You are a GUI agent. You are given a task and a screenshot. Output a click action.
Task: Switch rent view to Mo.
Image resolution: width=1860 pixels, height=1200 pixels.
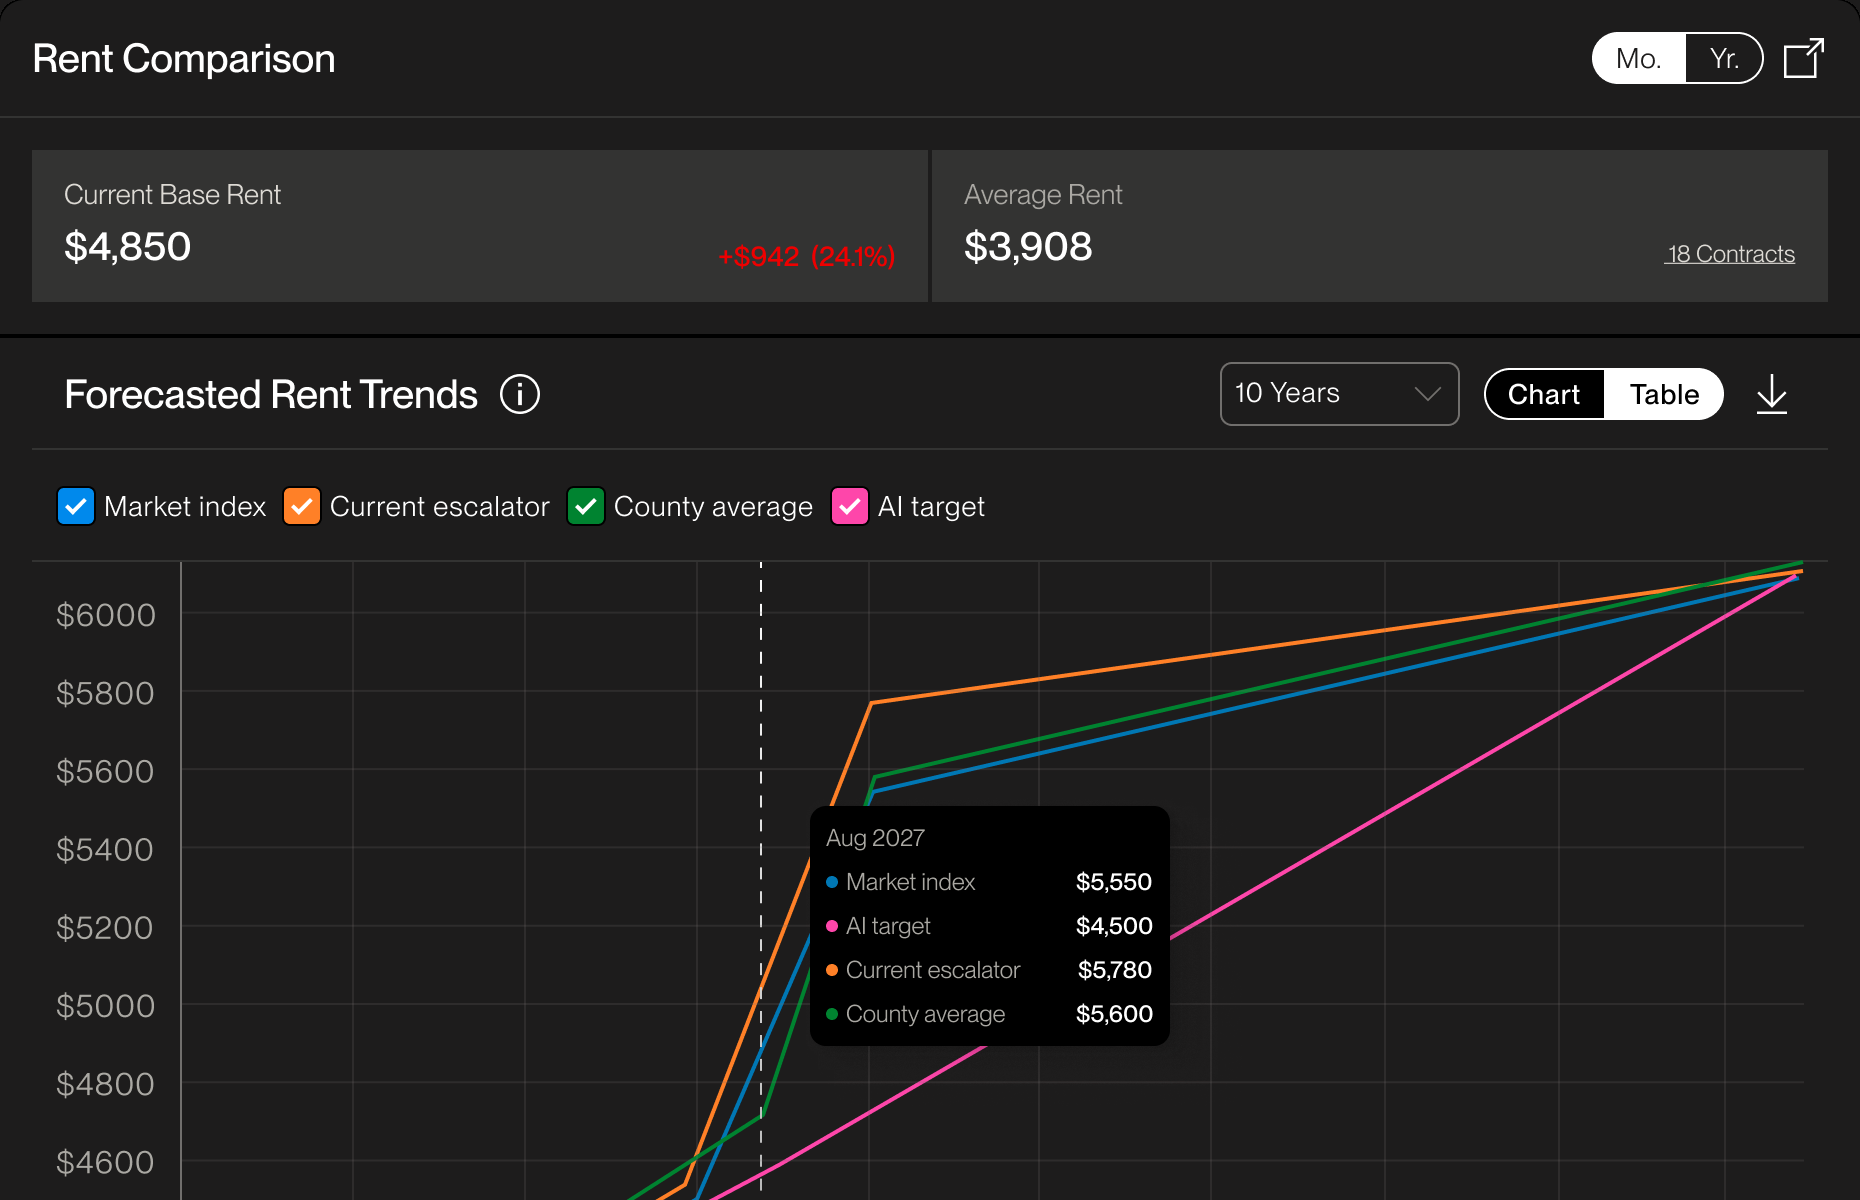coord(1639,58)
